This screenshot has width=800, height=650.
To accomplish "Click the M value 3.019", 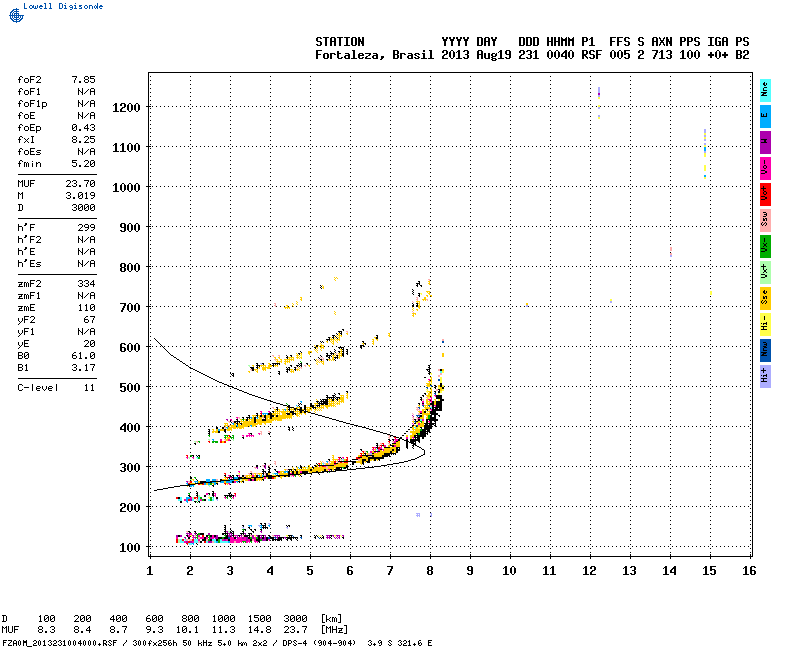I will click(x=80, y=195).
